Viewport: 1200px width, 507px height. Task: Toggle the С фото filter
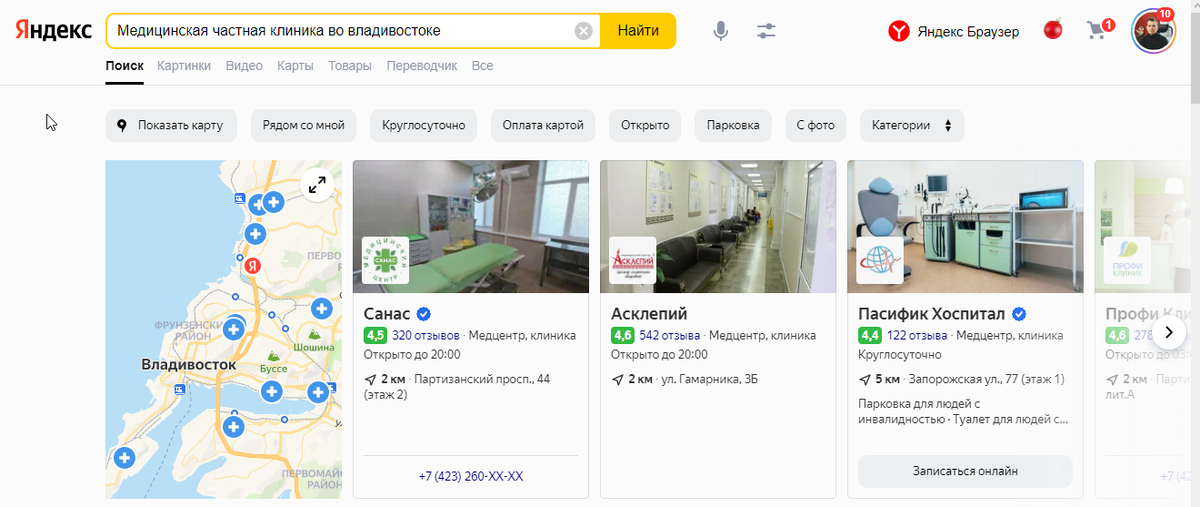pyautogui.click(x=816, y=125)
